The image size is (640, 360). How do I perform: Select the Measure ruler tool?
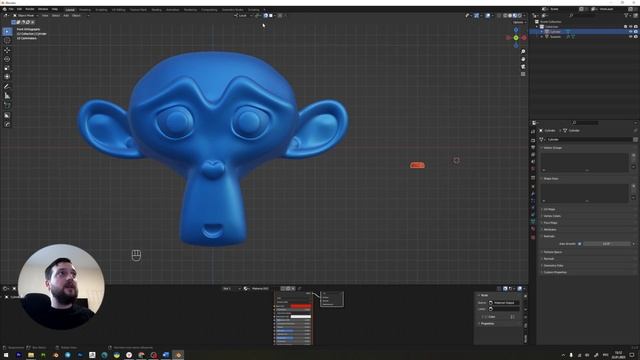[7, 96]
